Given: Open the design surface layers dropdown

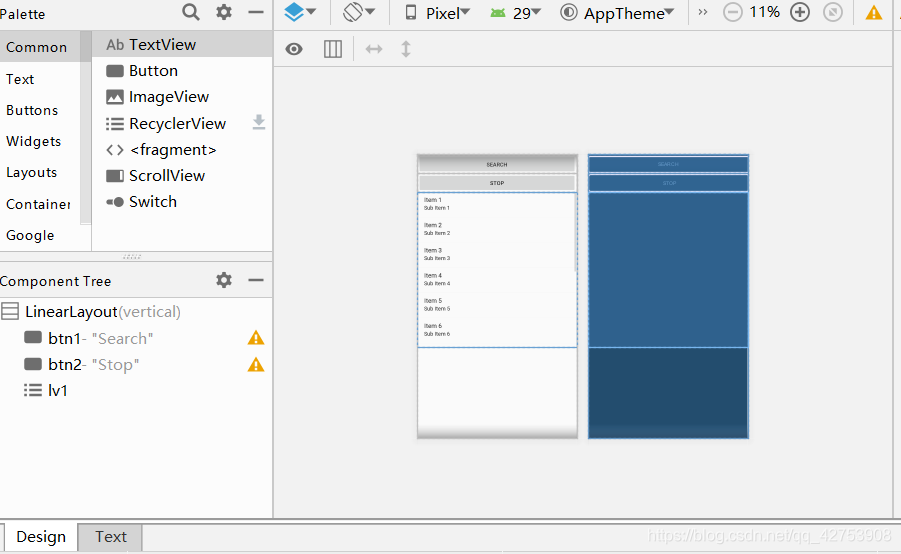Looking at the screenshot, I should [300, 12].
